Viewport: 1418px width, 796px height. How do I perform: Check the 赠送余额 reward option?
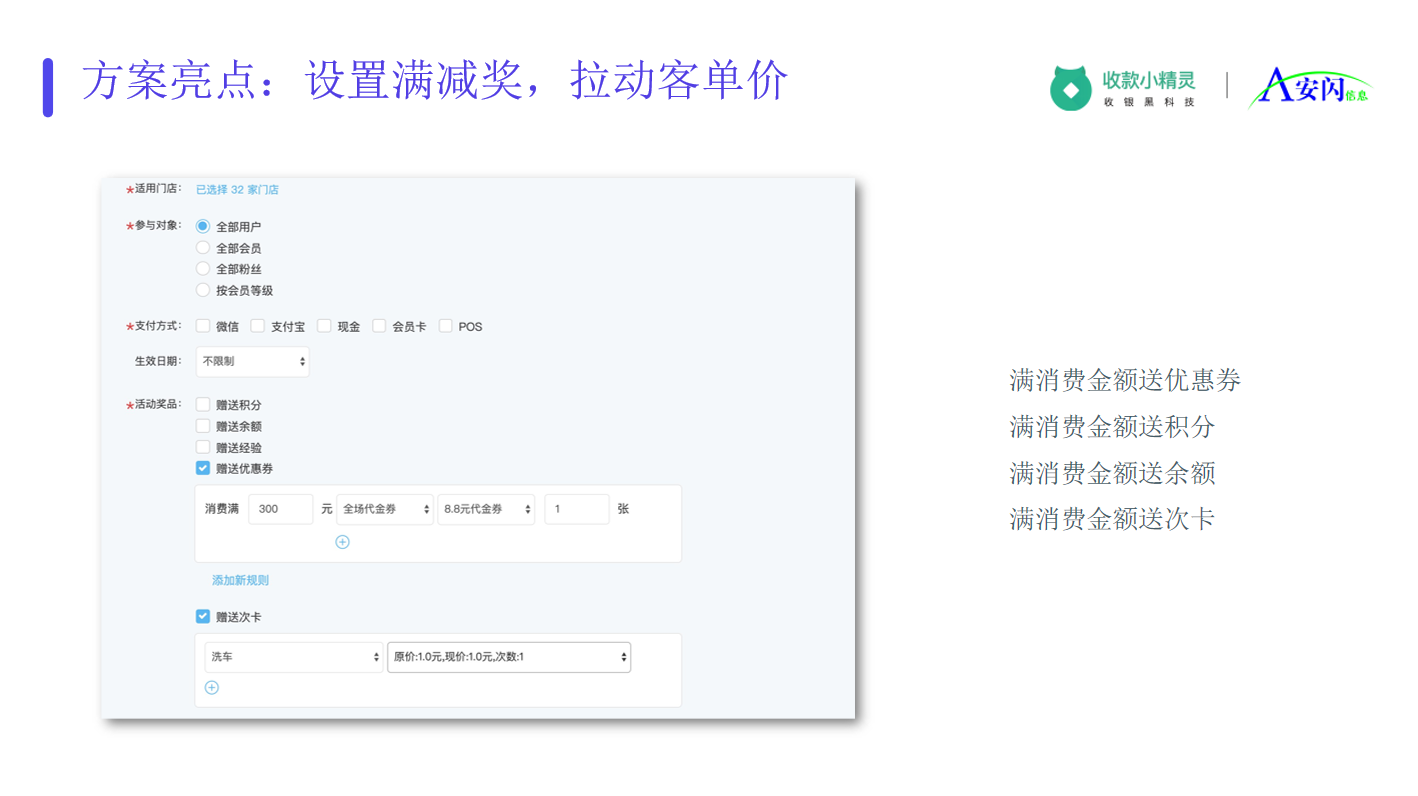pyautogui.click(x=203, y=426)
